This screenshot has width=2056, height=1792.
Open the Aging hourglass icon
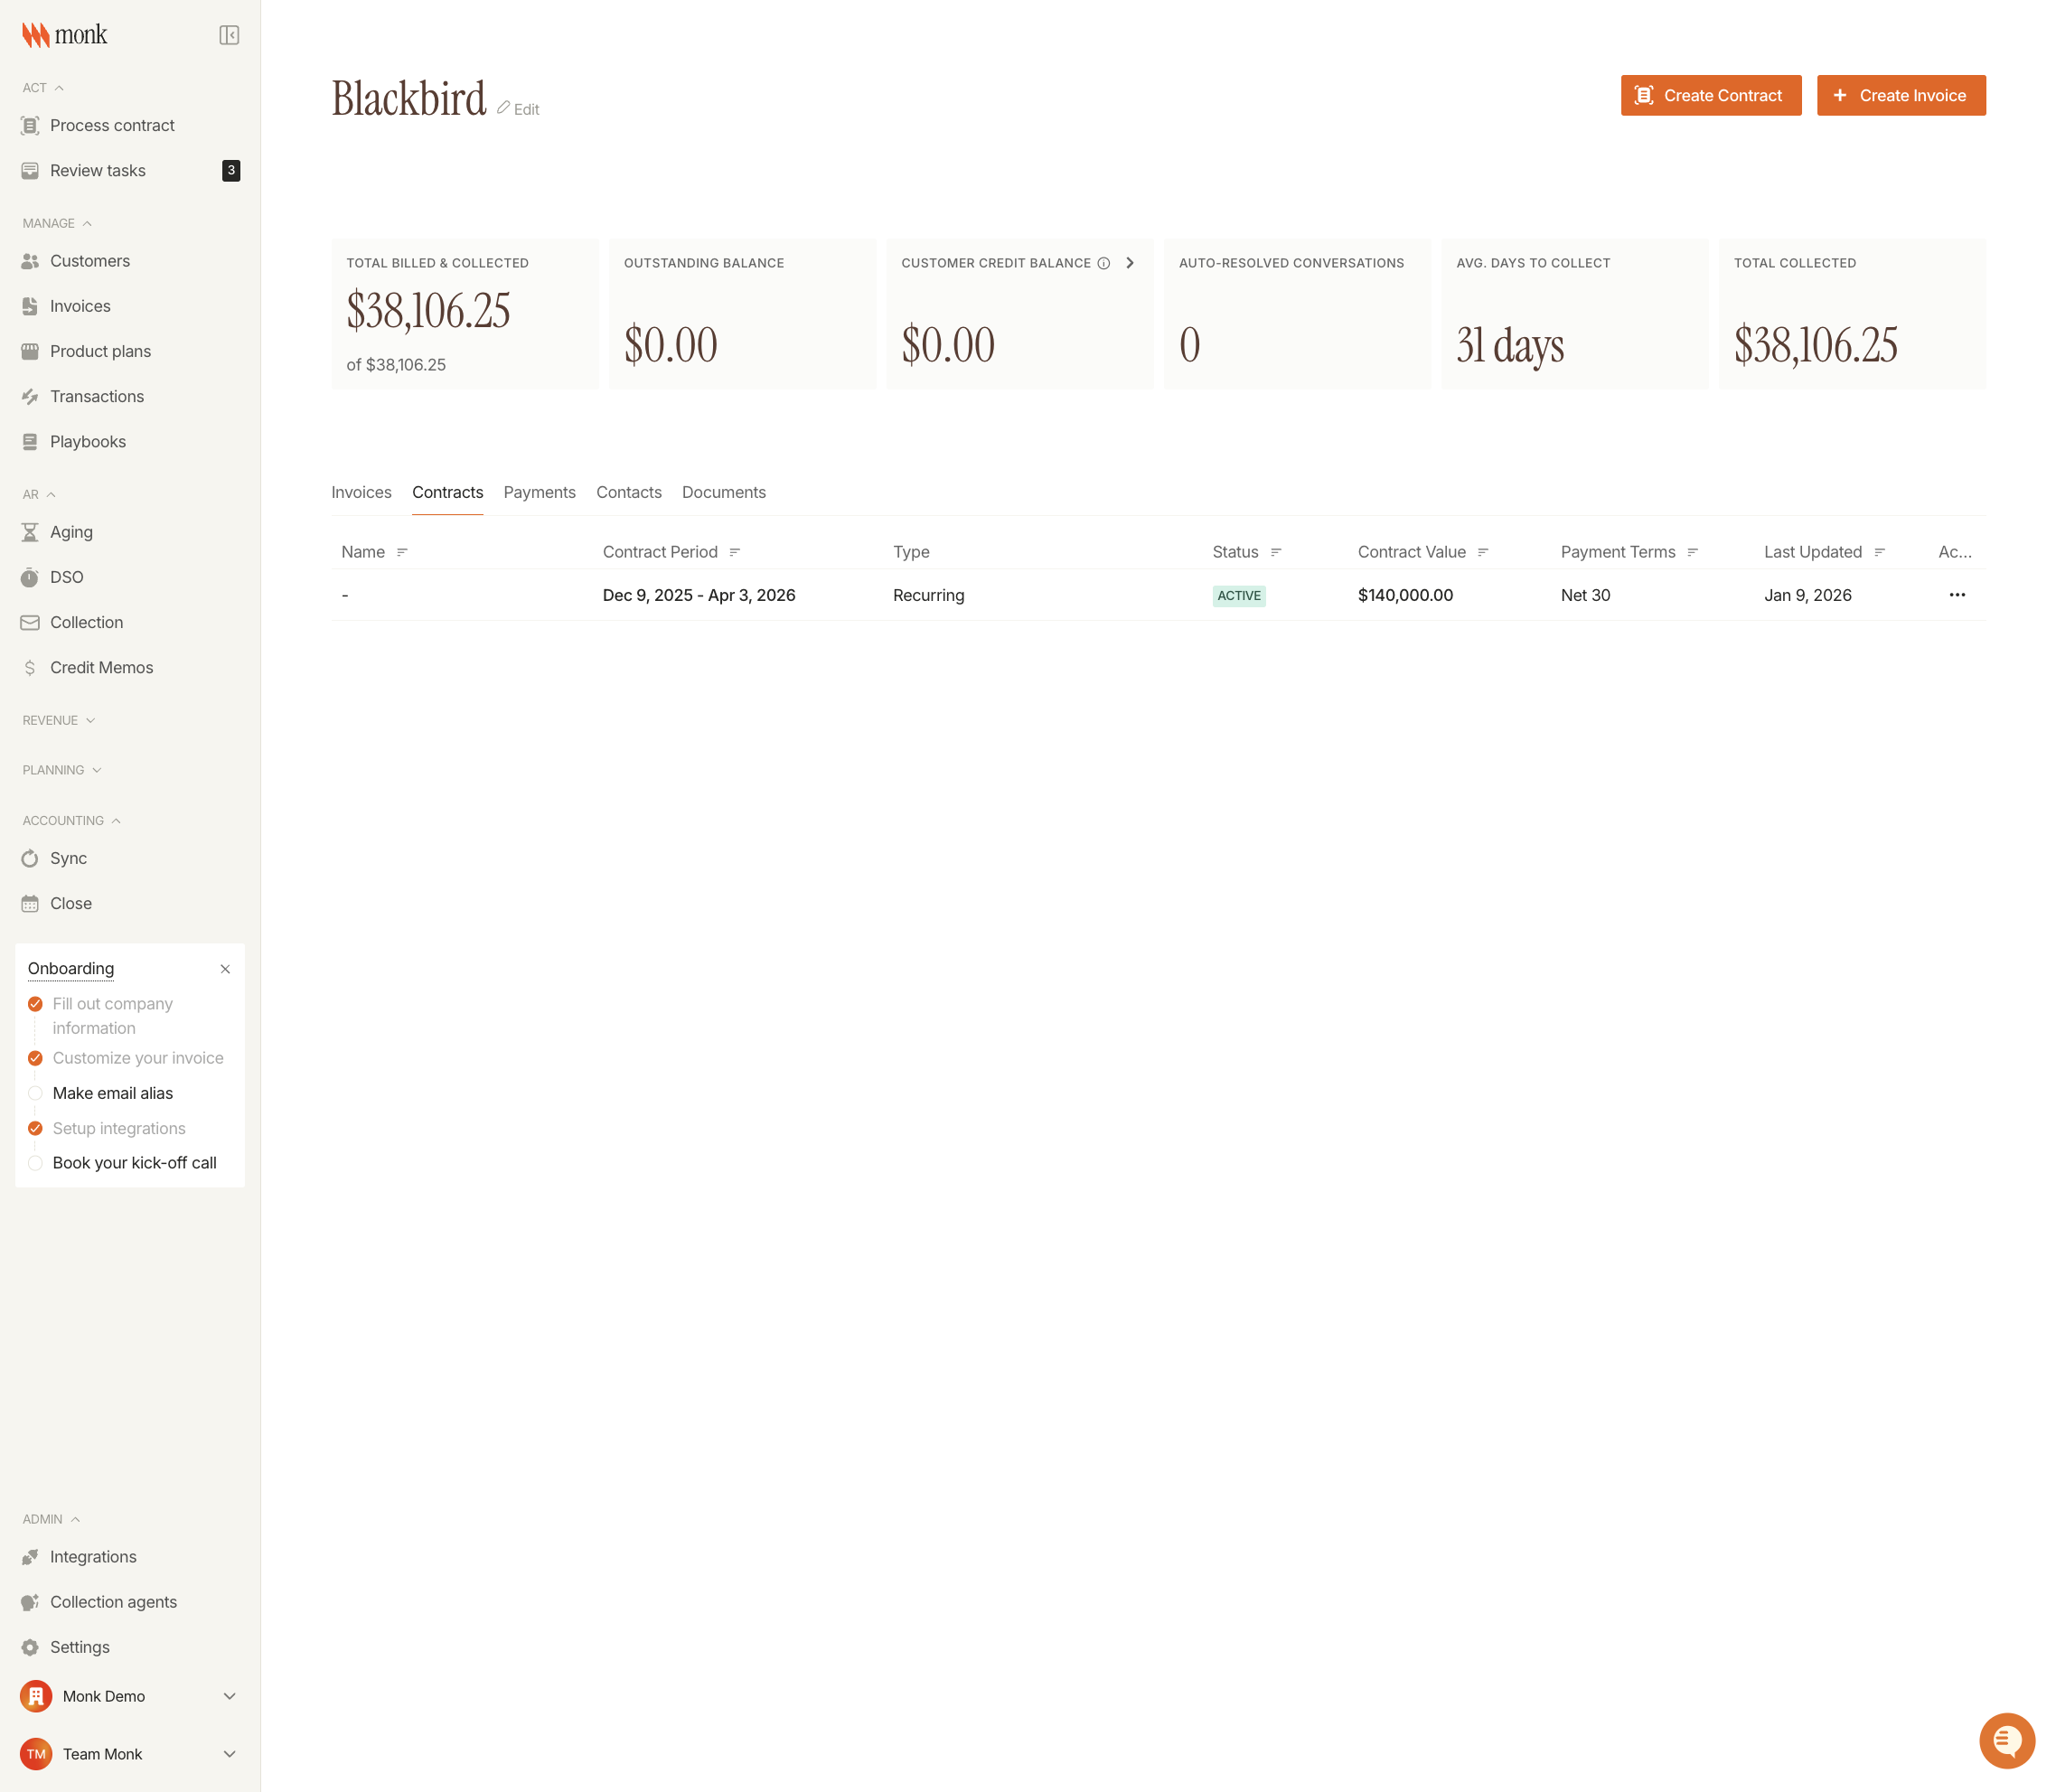30,531
